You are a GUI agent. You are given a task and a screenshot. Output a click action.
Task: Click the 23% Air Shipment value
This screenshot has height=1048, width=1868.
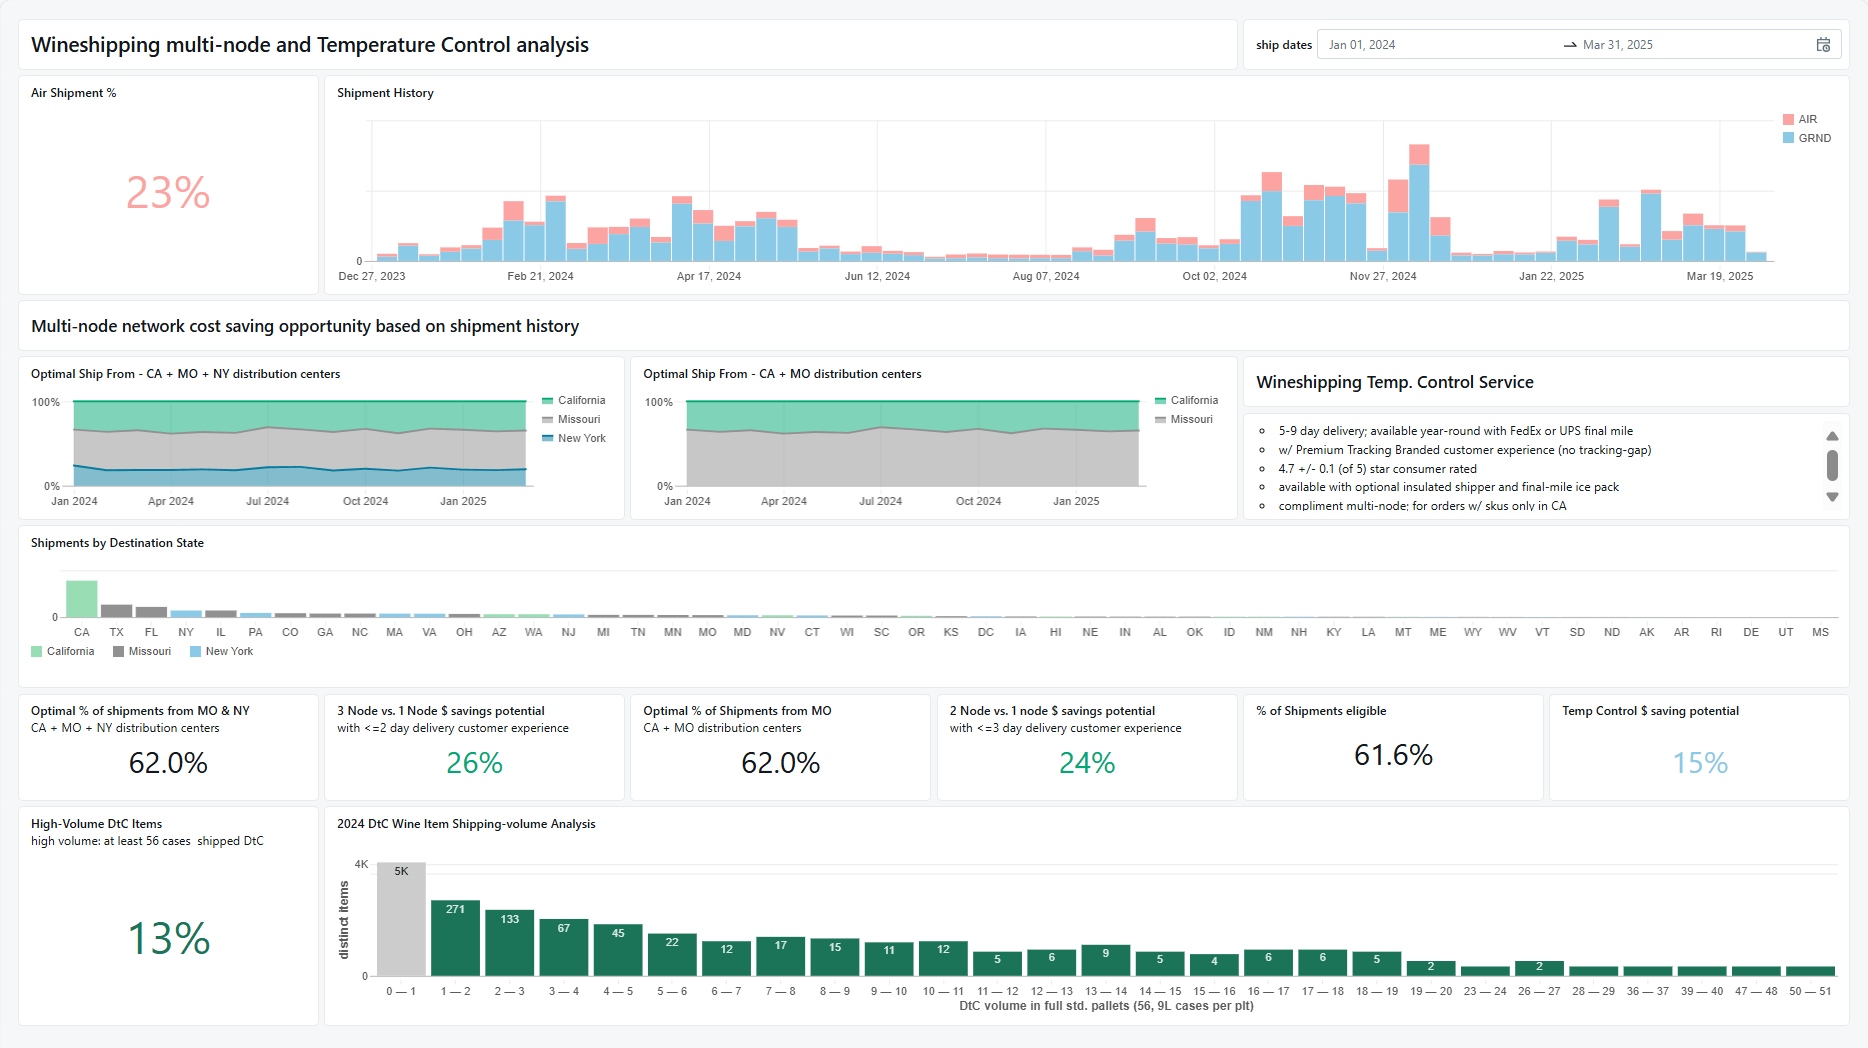pos(168,193)
